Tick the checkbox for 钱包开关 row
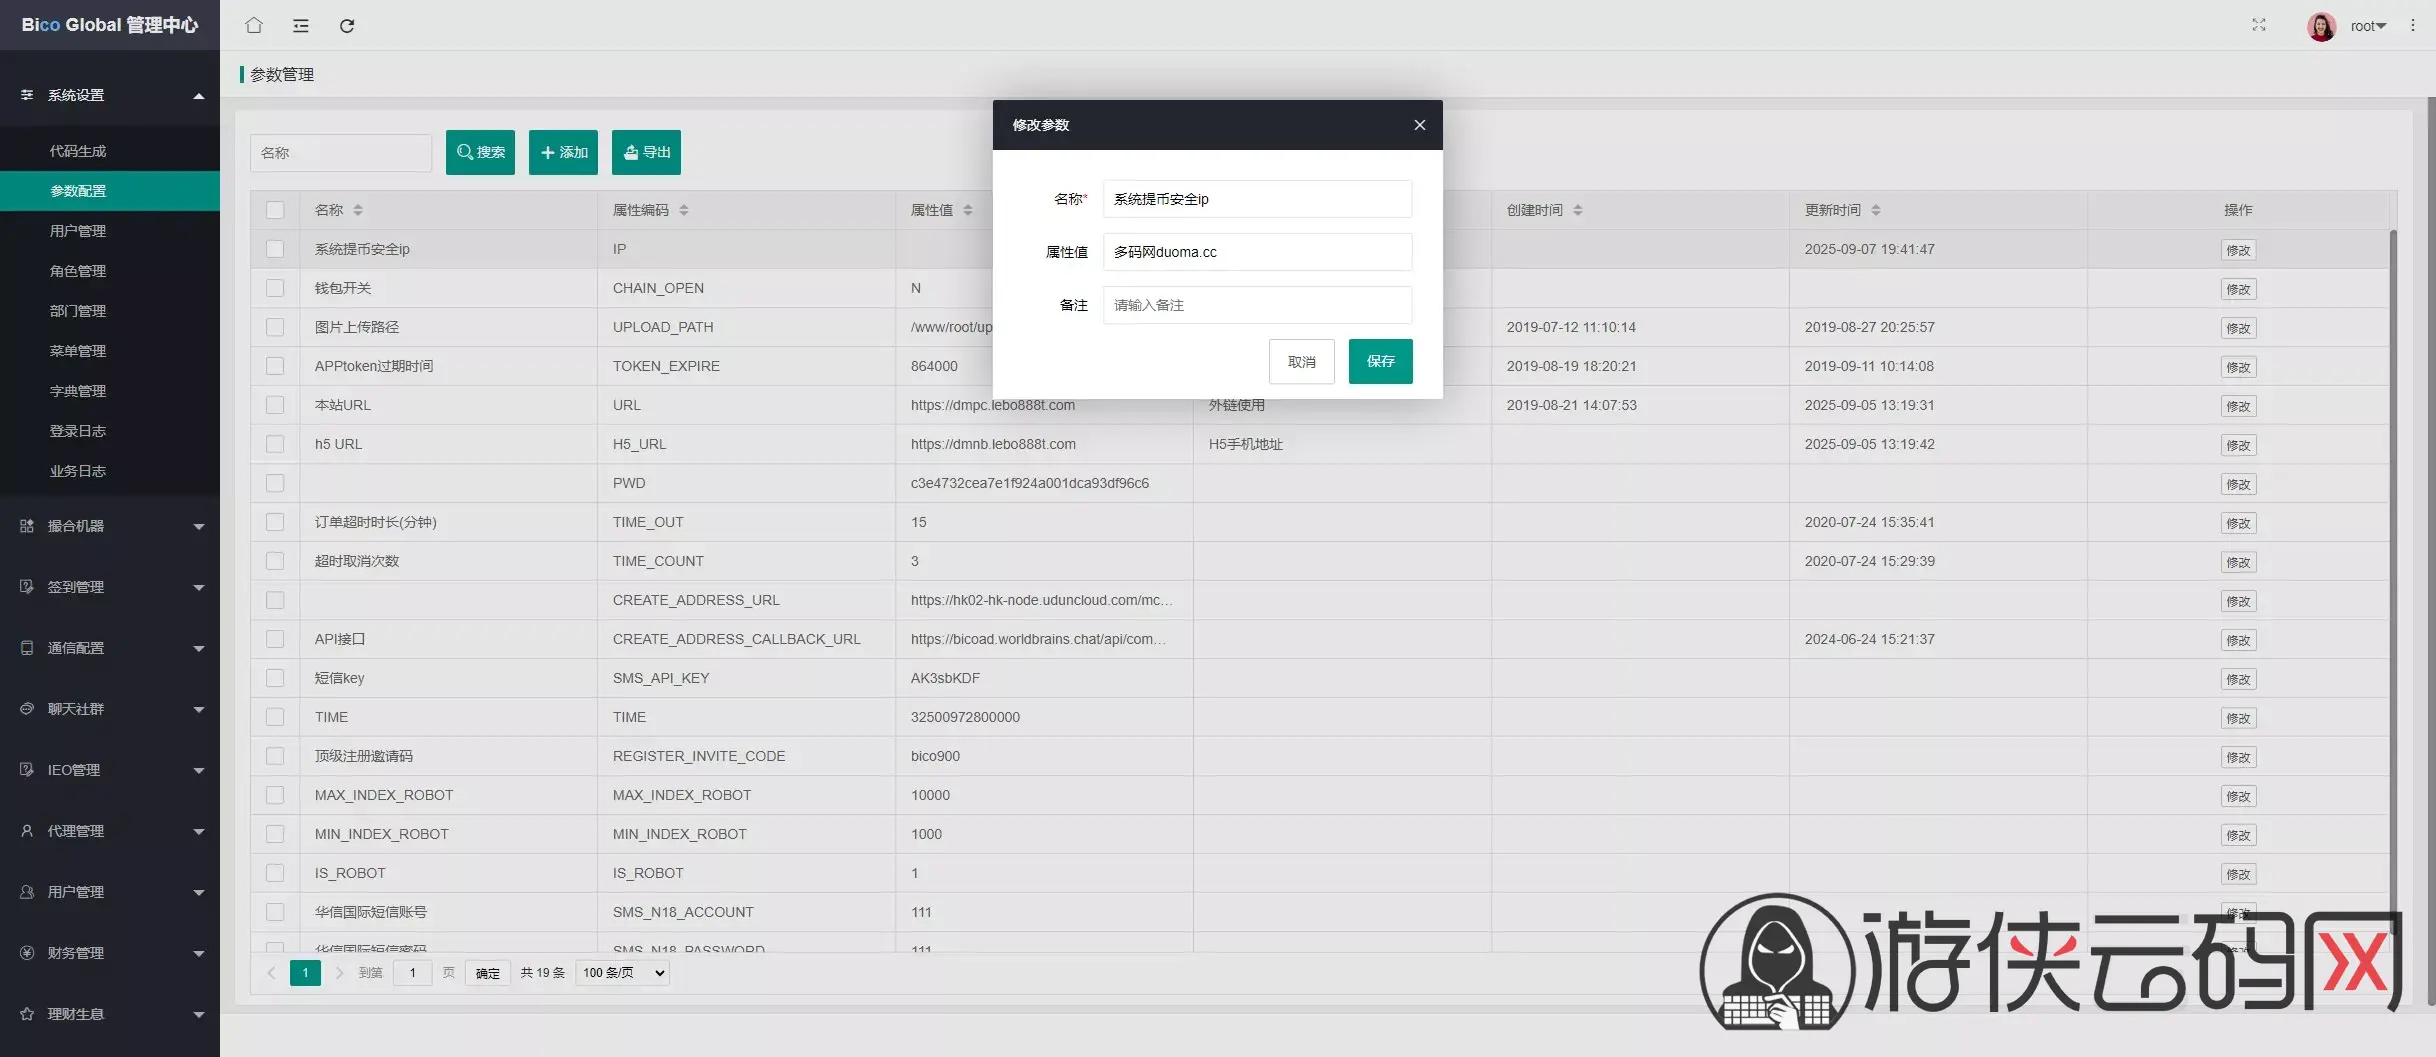 pos(275,288)
